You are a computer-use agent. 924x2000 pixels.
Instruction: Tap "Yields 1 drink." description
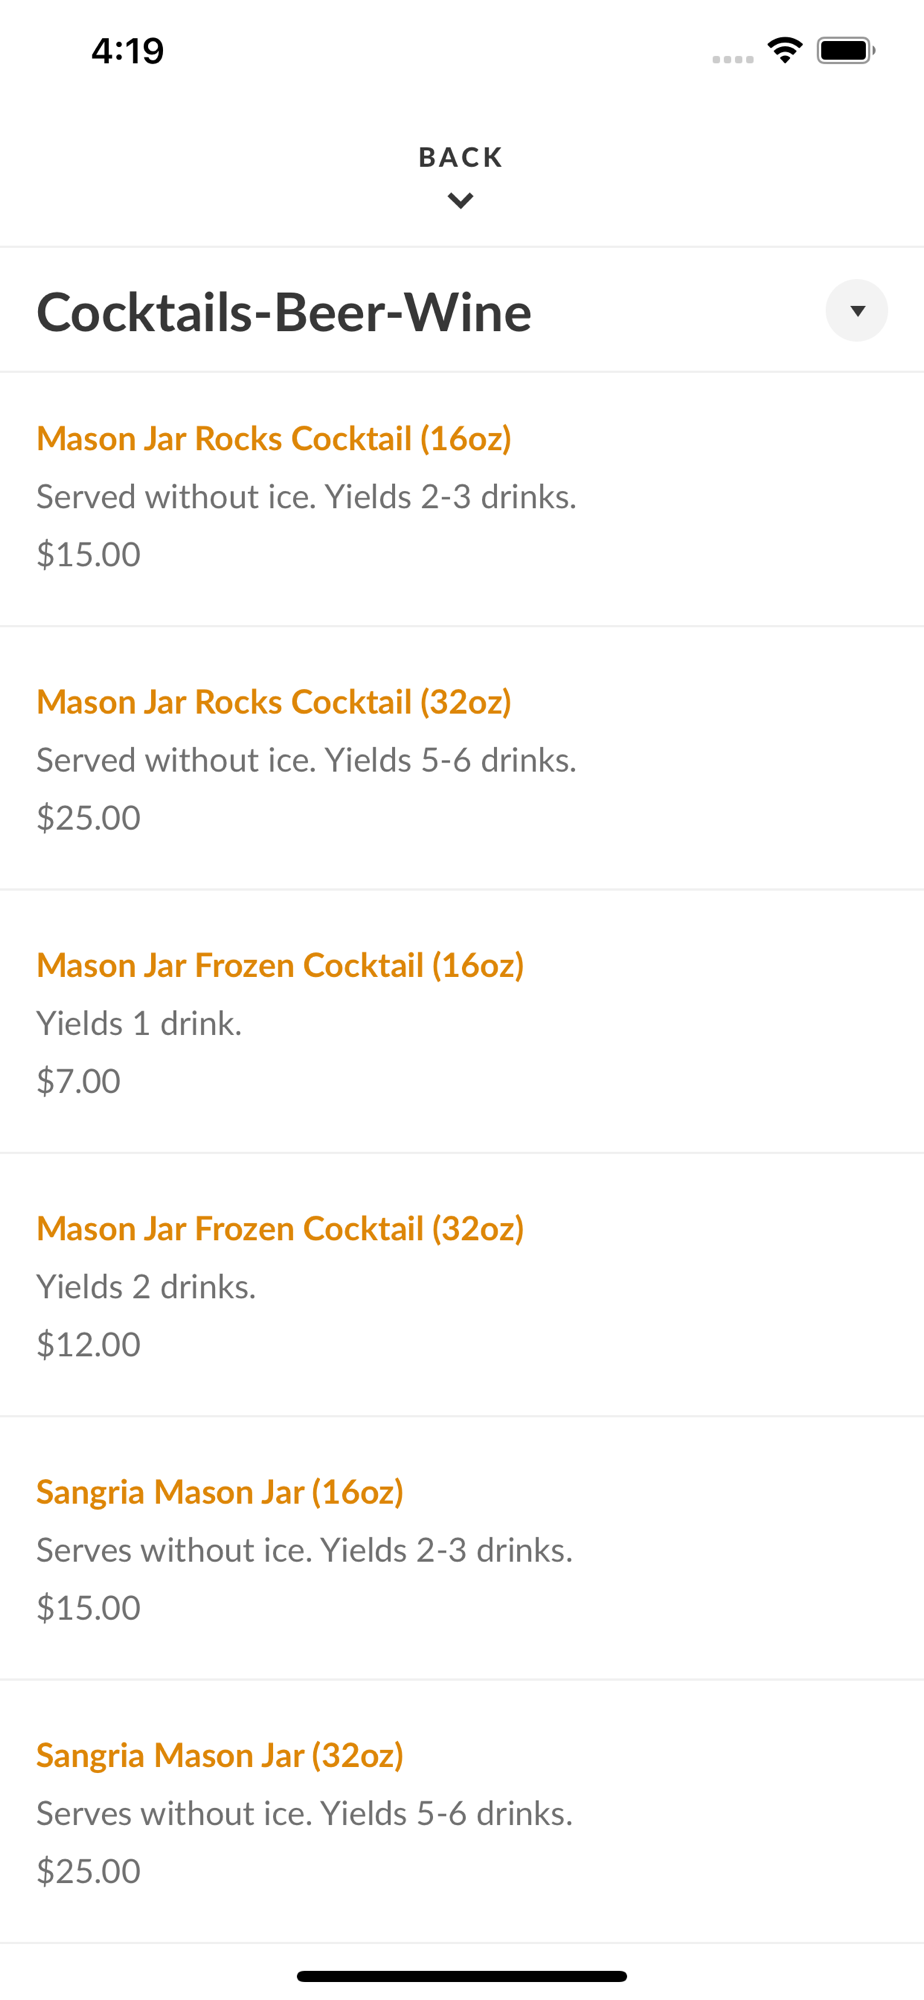[139, 1023]
